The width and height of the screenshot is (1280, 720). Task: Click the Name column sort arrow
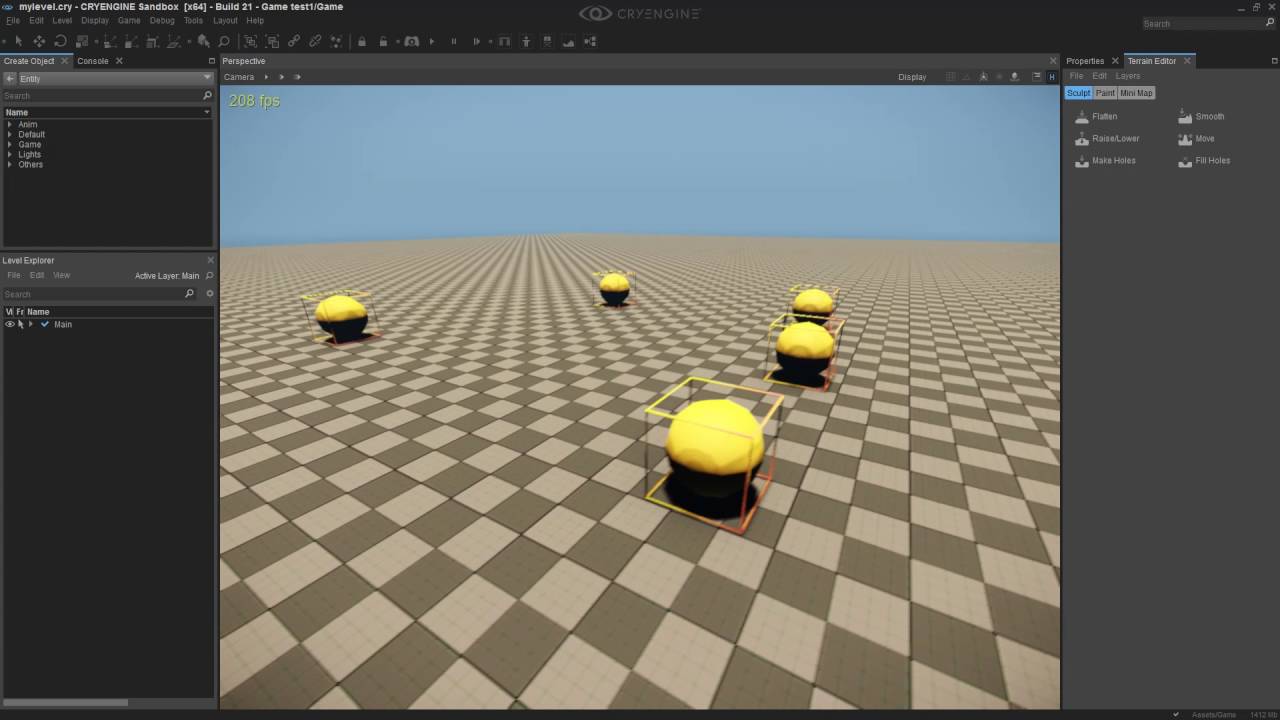point(207,112)
